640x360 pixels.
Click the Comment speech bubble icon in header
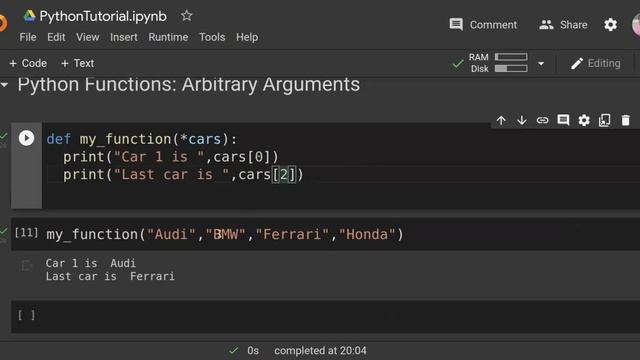coord(456,24)
